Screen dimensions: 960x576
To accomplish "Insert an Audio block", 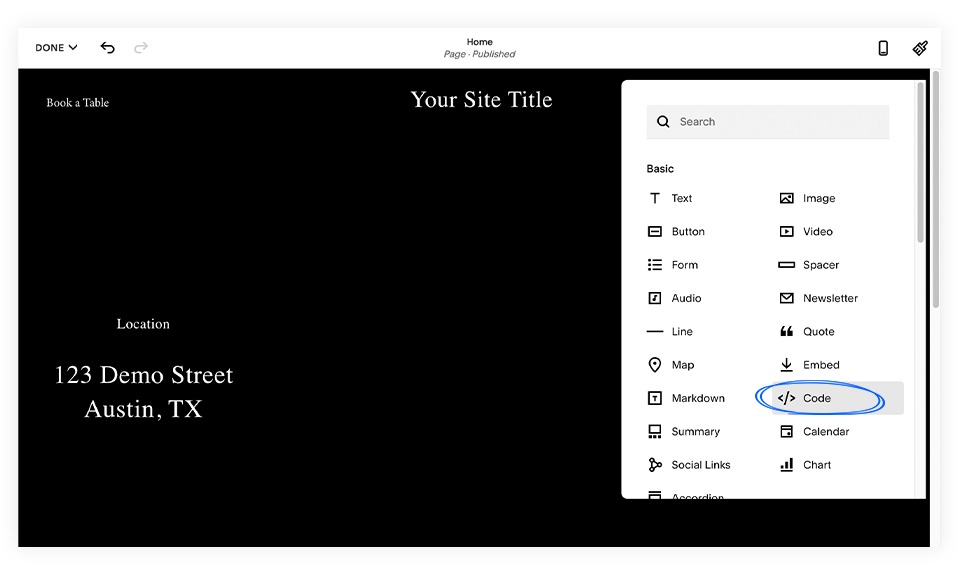I will pos(684,298).
